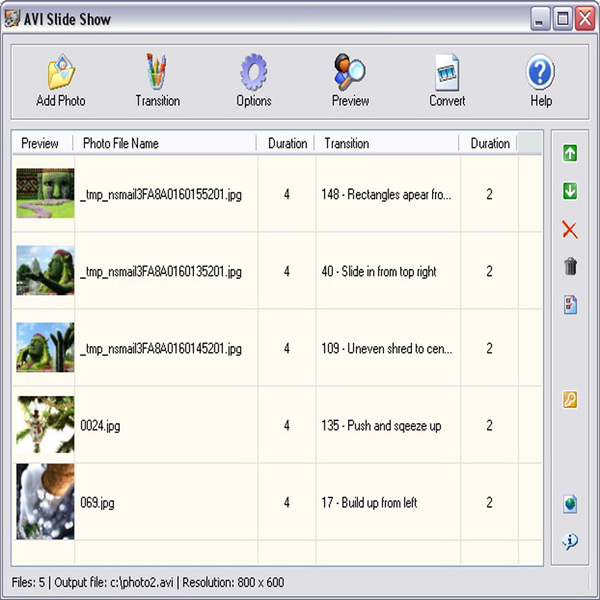Image resolution: width=600 pixels, height=600 pixels.
Task: Open Help question mark icon
Action: [540, 72]
